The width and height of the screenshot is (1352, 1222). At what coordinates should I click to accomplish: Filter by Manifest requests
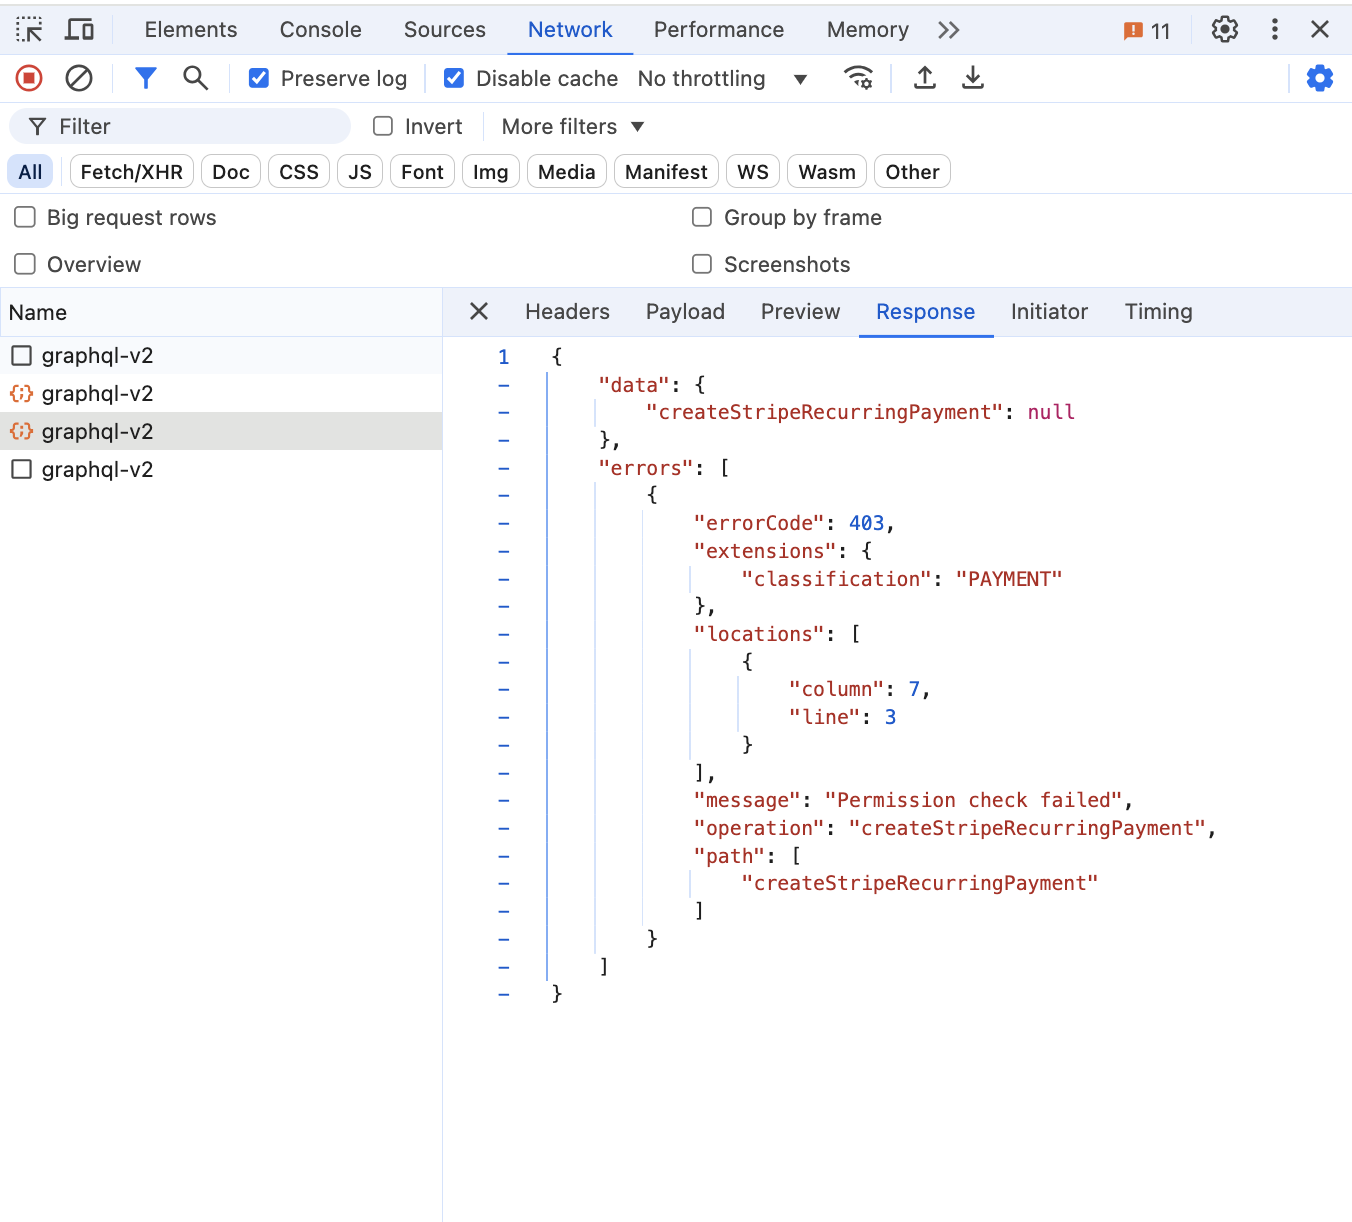(666, 172)
